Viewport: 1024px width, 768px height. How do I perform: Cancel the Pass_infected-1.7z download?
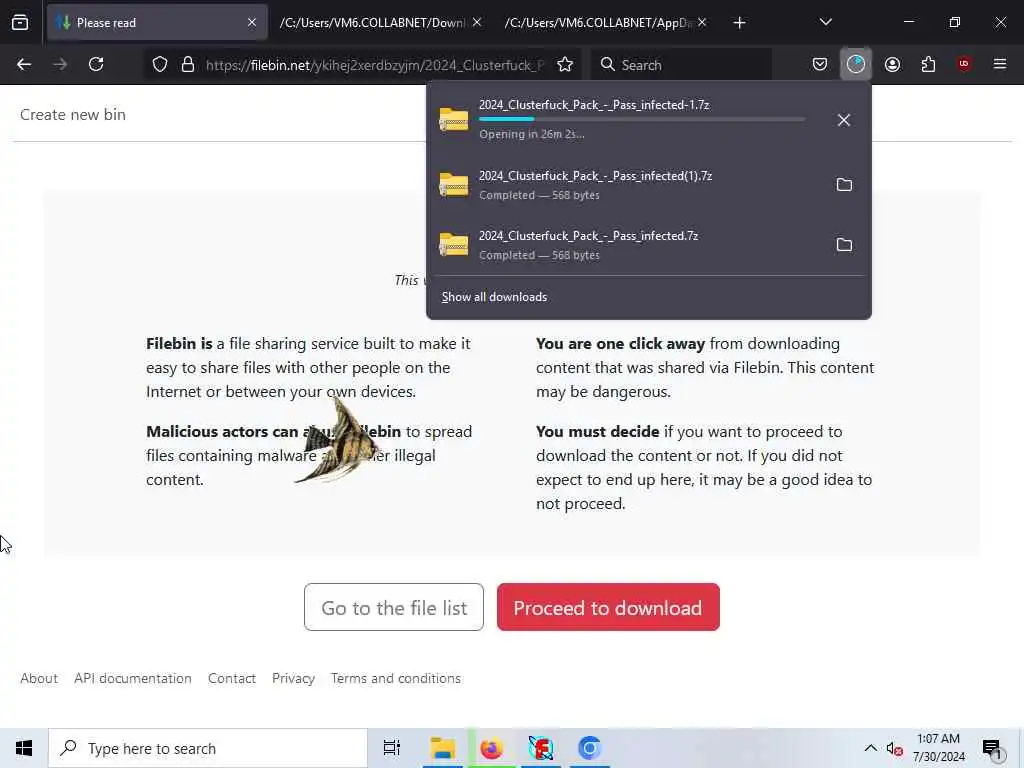pos(844,120)
